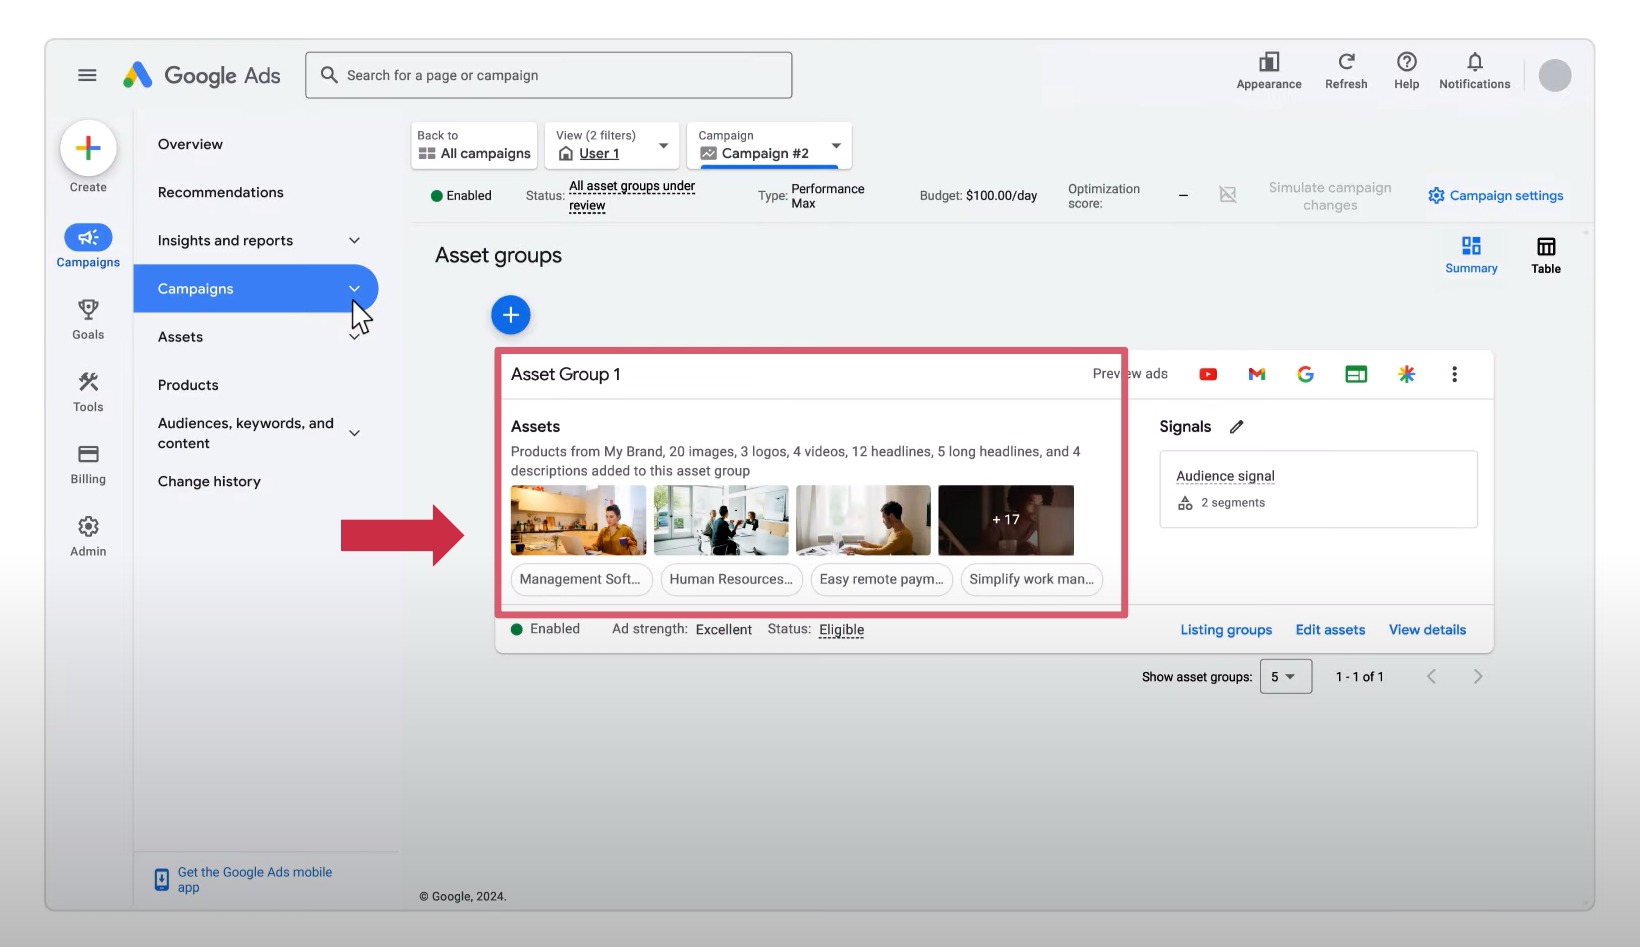Open Overview in the navigation
1640x947 pixels.
pyautogui.click(x=190, y=144)
